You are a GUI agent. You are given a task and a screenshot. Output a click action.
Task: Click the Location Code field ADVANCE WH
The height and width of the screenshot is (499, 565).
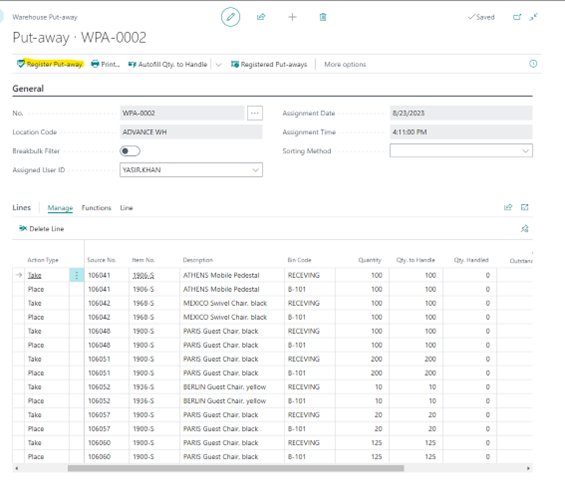click(191, 132)
